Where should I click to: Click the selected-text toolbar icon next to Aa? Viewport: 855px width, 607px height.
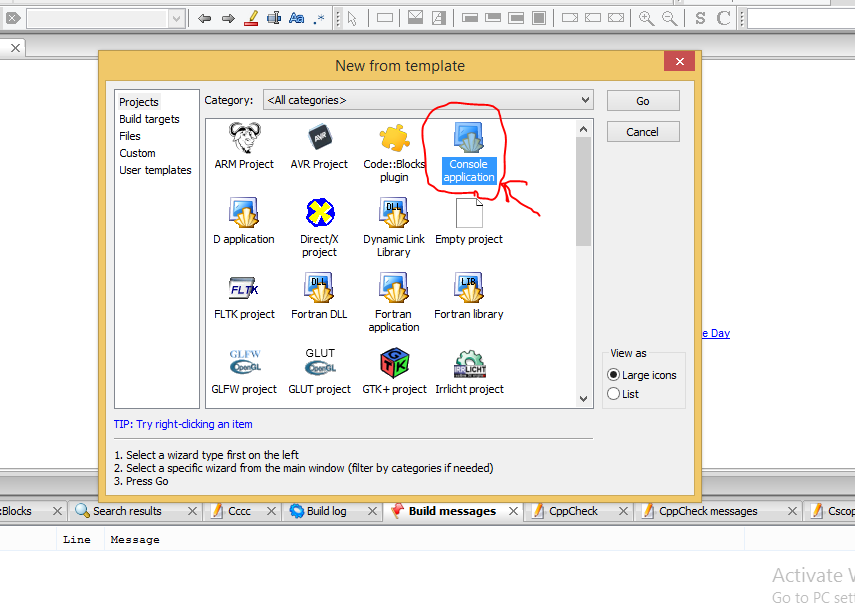tap(274, 19)
